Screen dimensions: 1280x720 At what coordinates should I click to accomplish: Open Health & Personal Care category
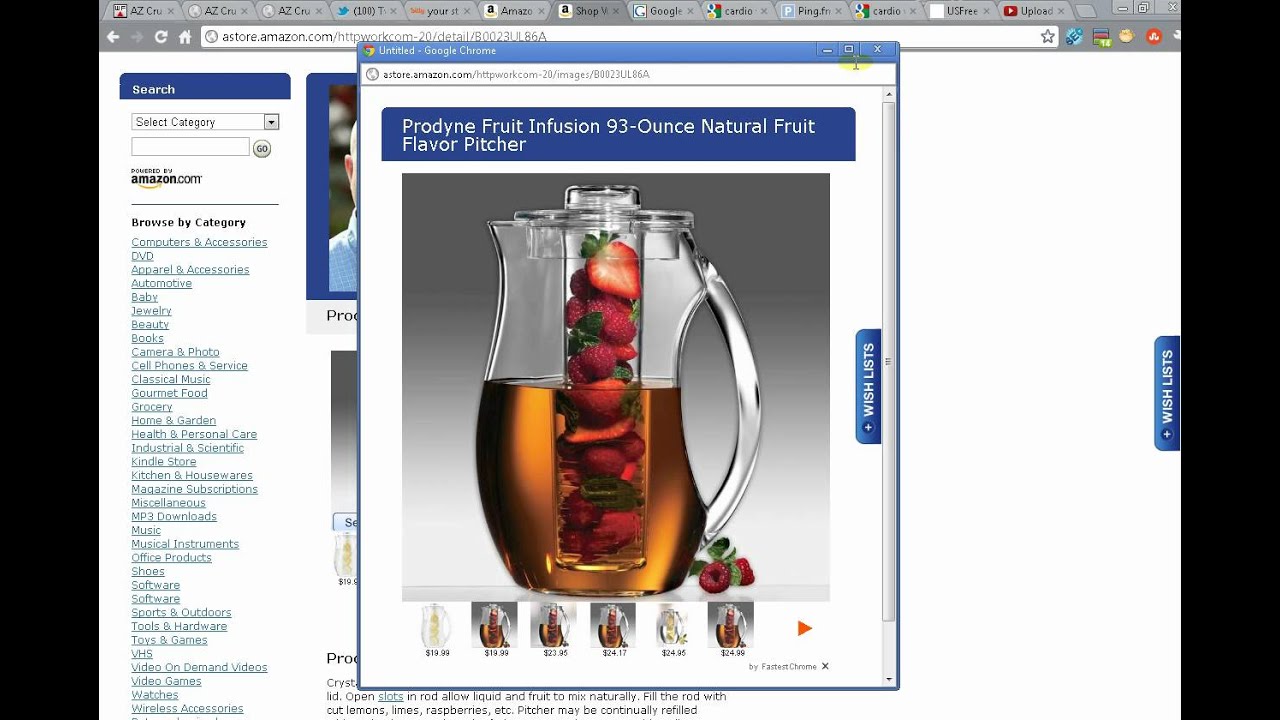pyautogui.click(x=194, y=434)
